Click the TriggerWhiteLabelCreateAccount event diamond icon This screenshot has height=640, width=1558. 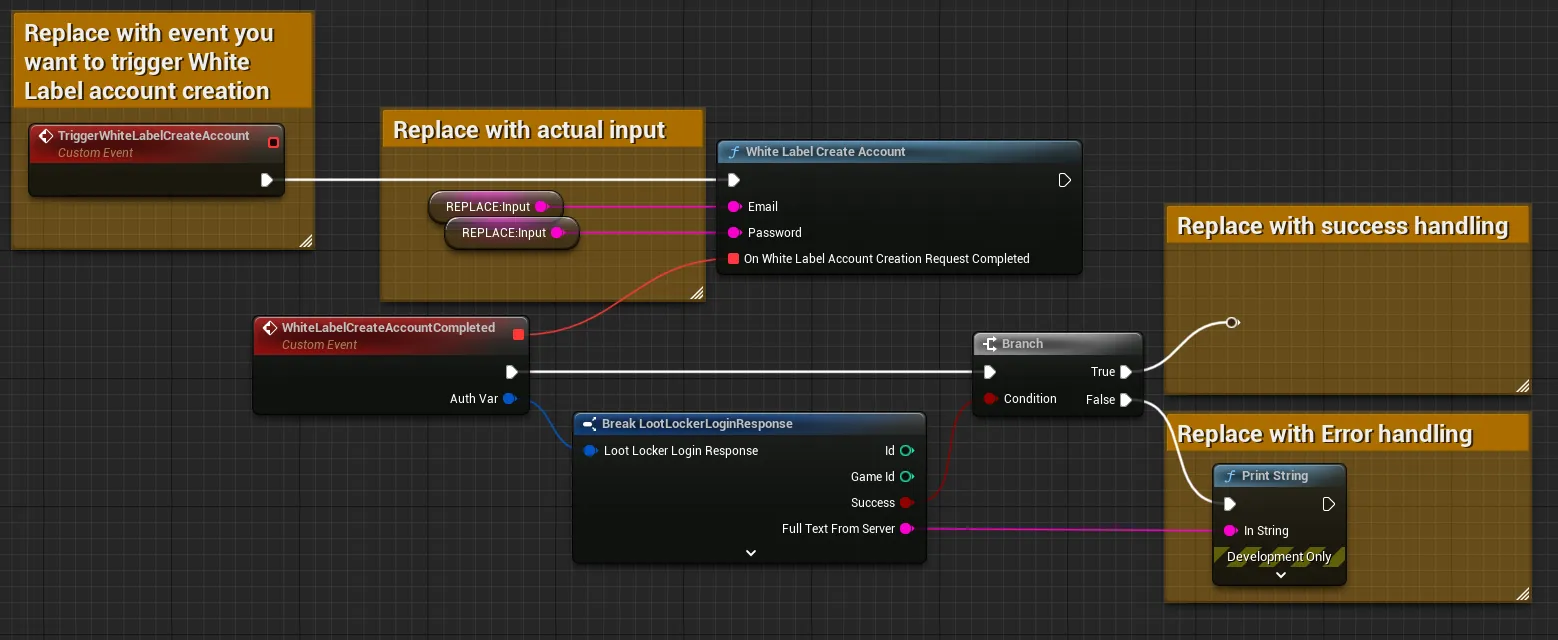[45, 136]
